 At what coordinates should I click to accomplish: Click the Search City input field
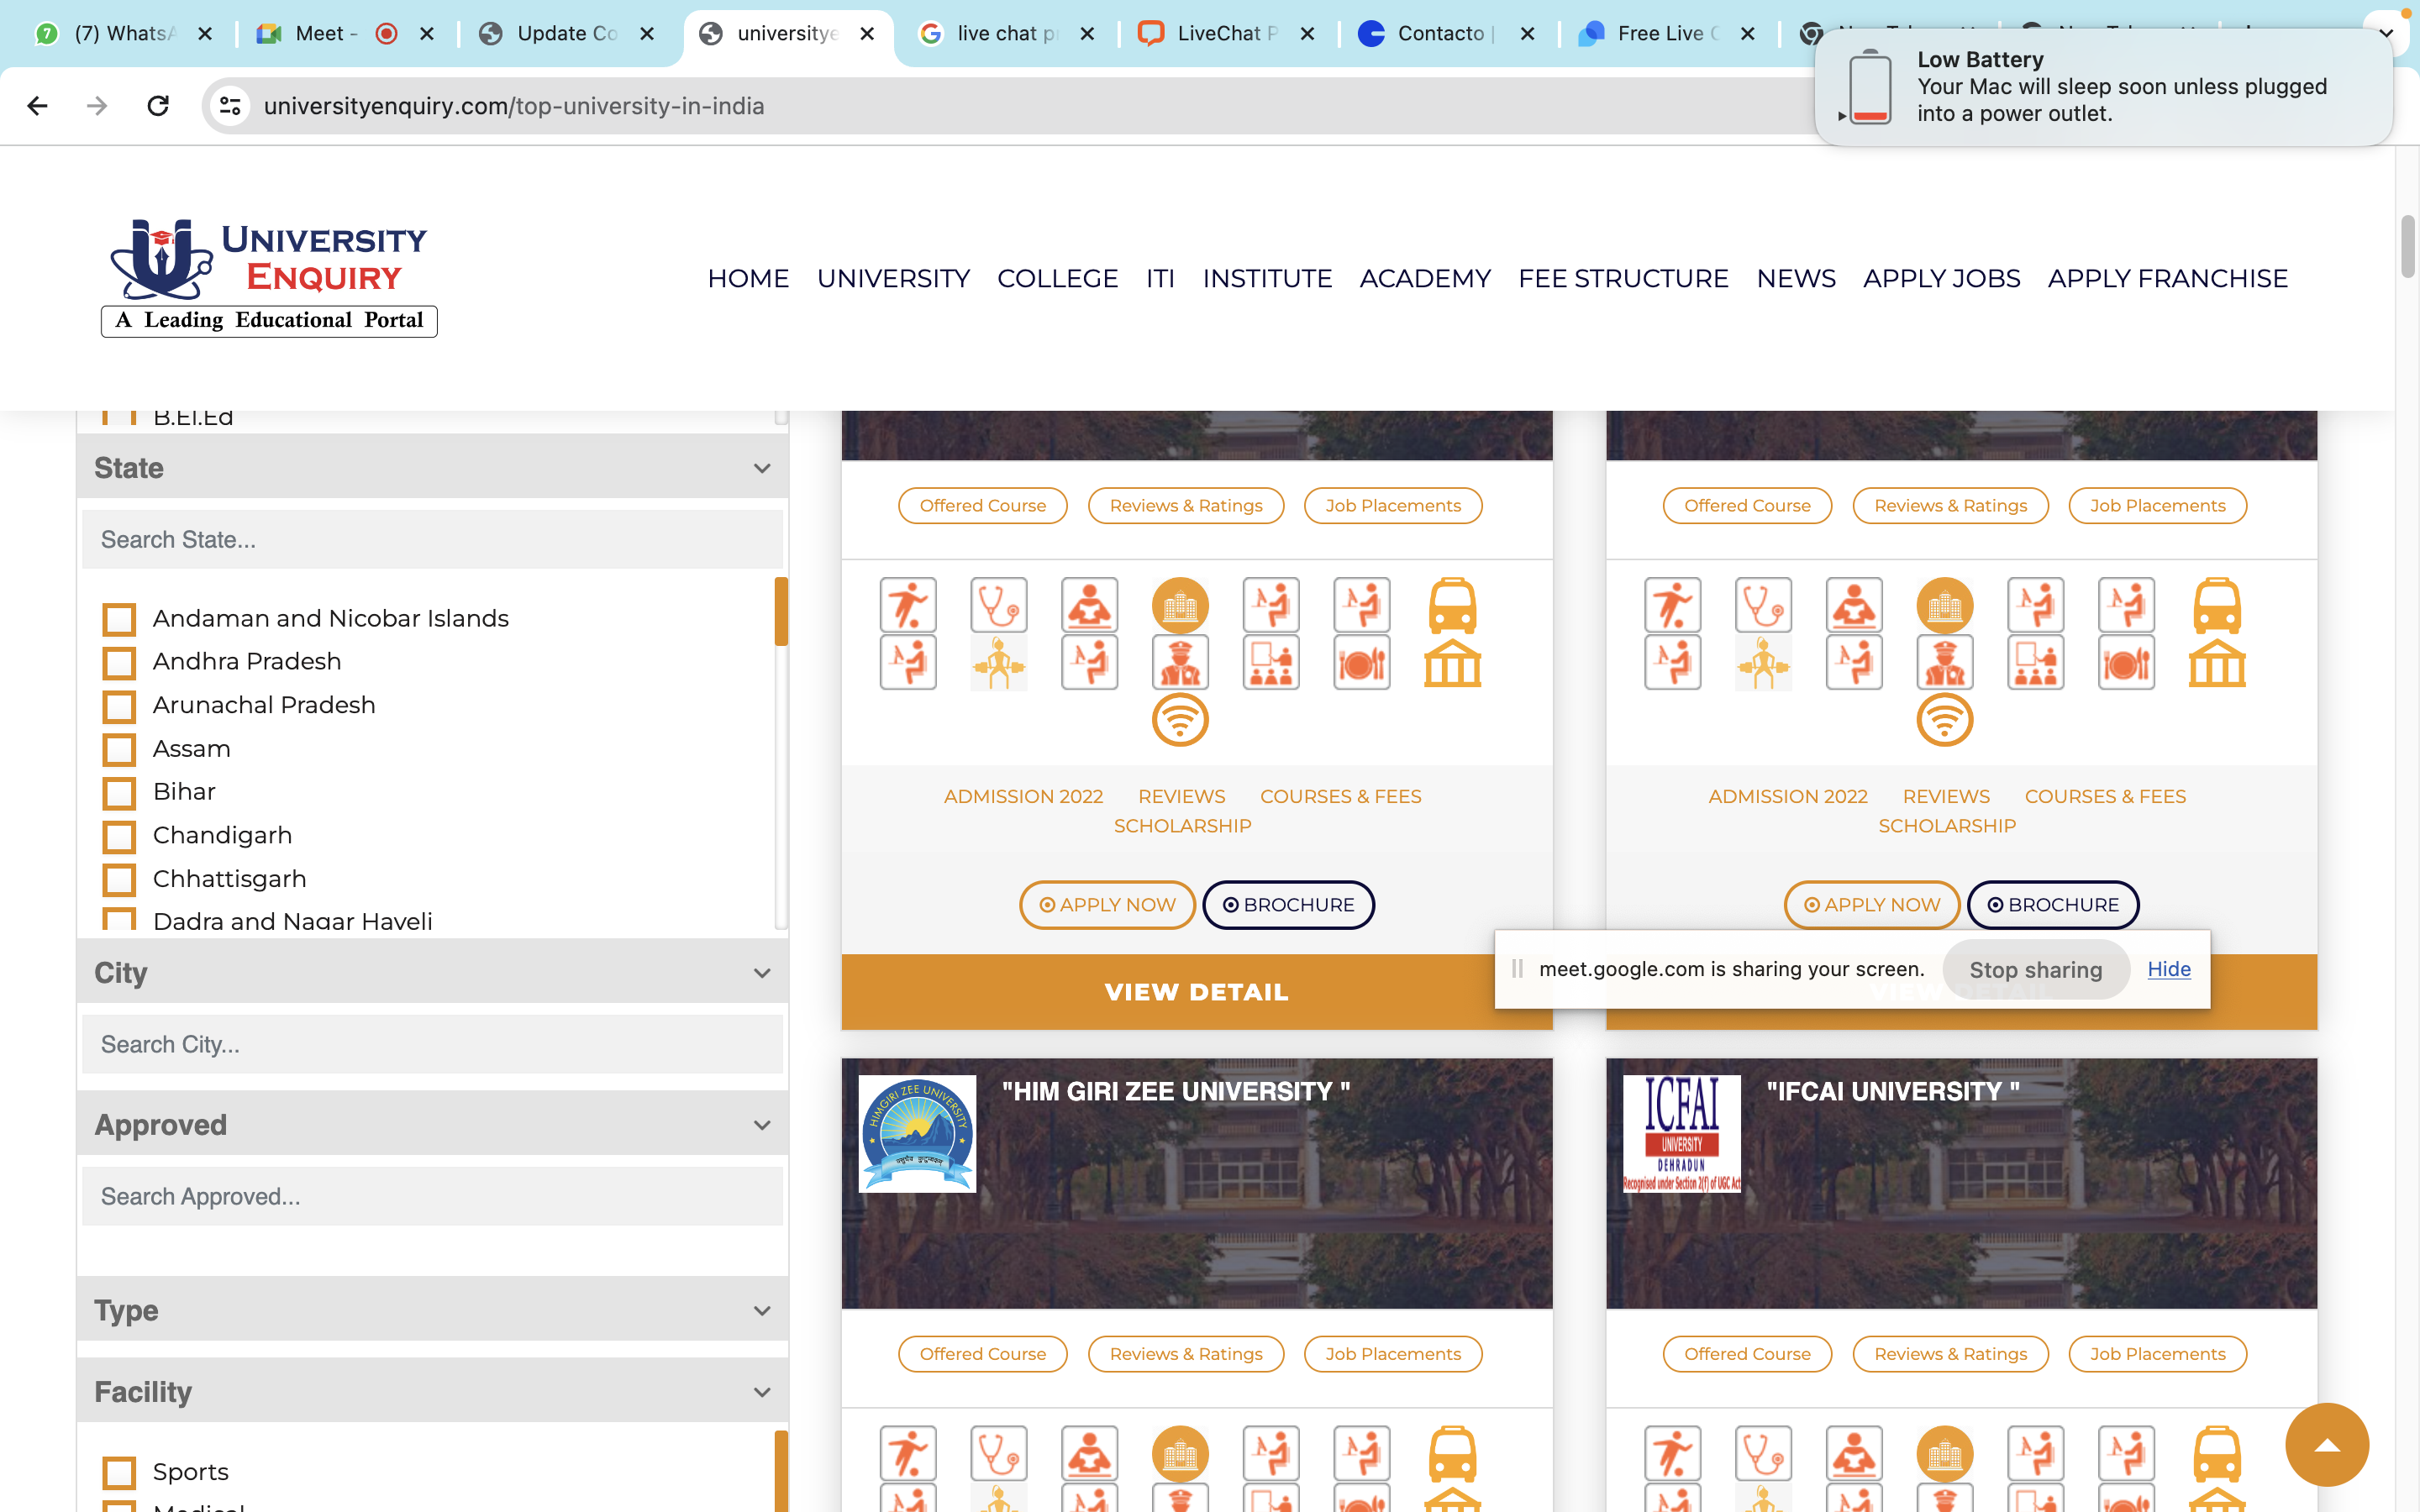[x=432, y=1045]
